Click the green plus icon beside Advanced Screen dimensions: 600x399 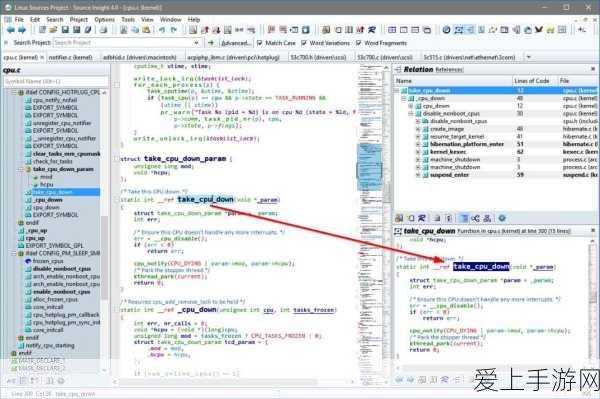point(211,43)
